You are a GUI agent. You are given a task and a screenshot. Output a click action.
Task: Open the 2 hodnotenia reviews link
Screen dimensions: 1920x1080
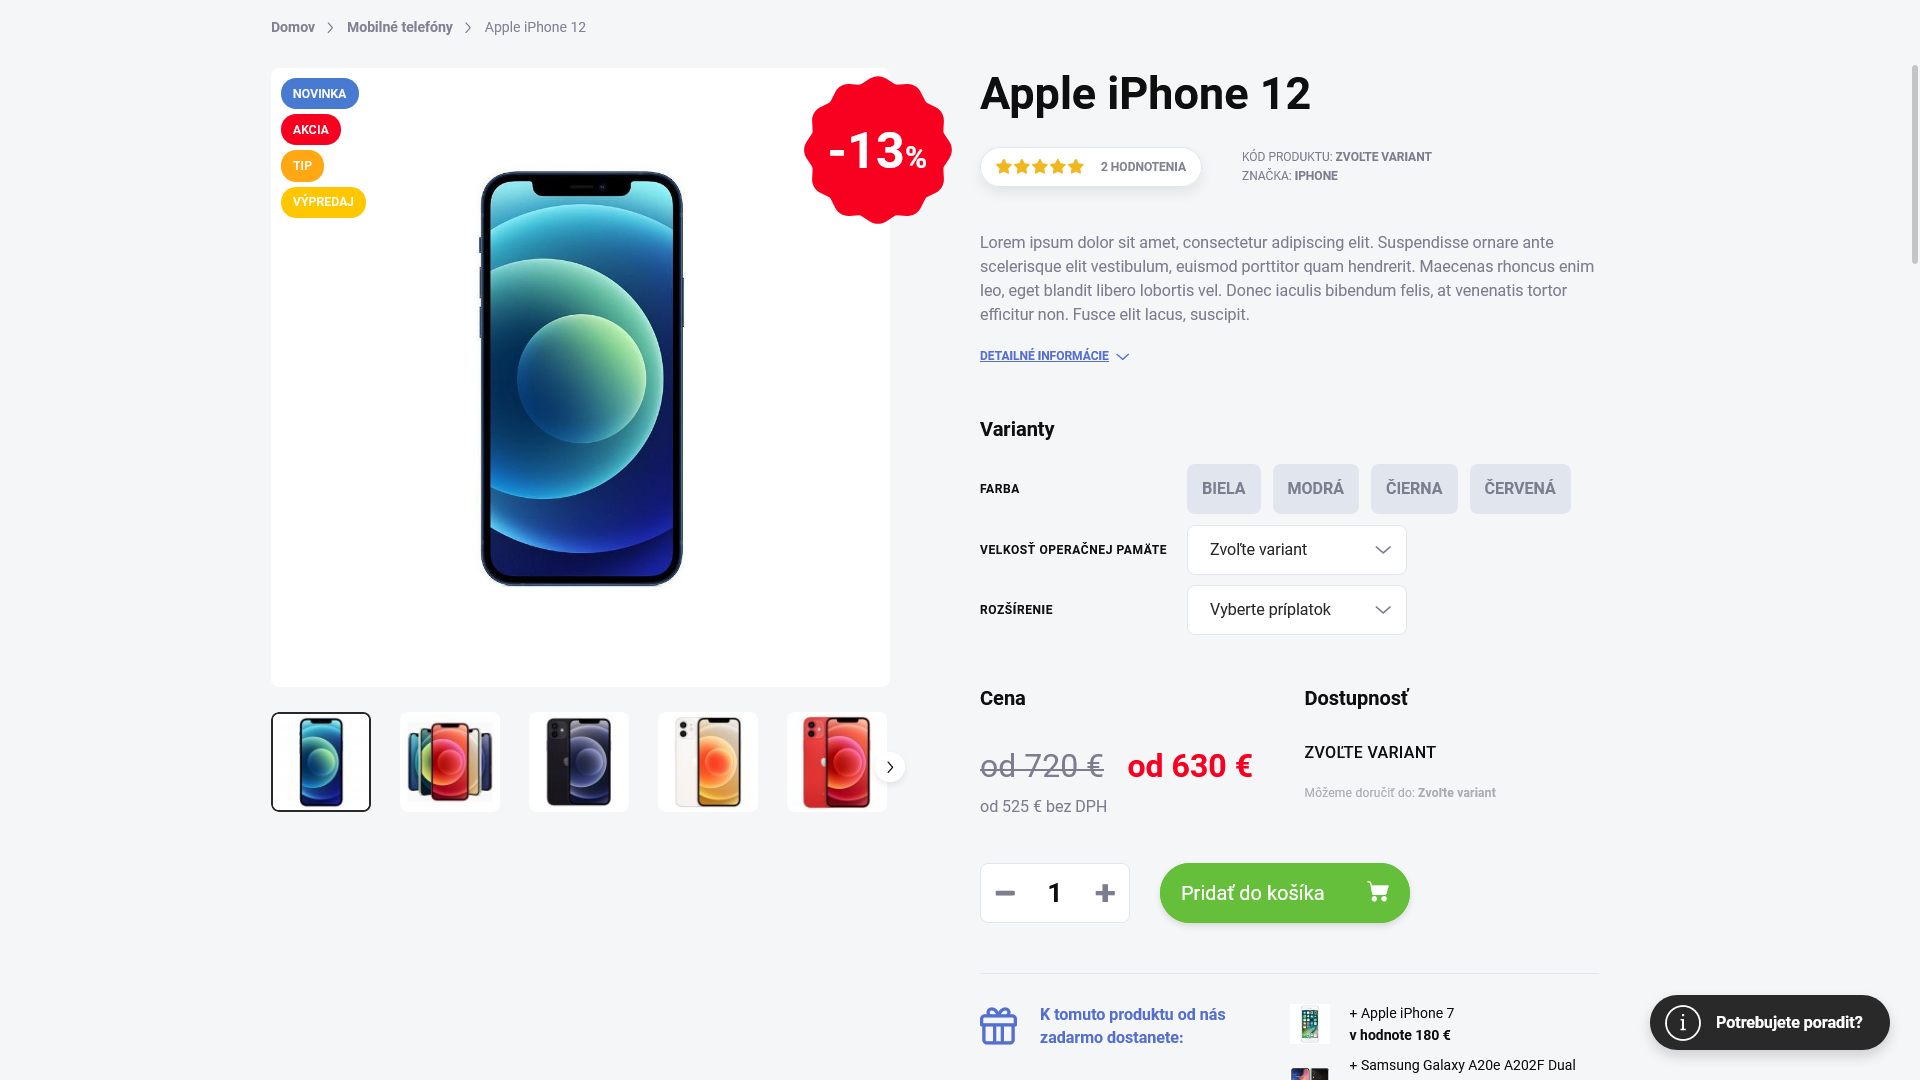[1143, 167]
